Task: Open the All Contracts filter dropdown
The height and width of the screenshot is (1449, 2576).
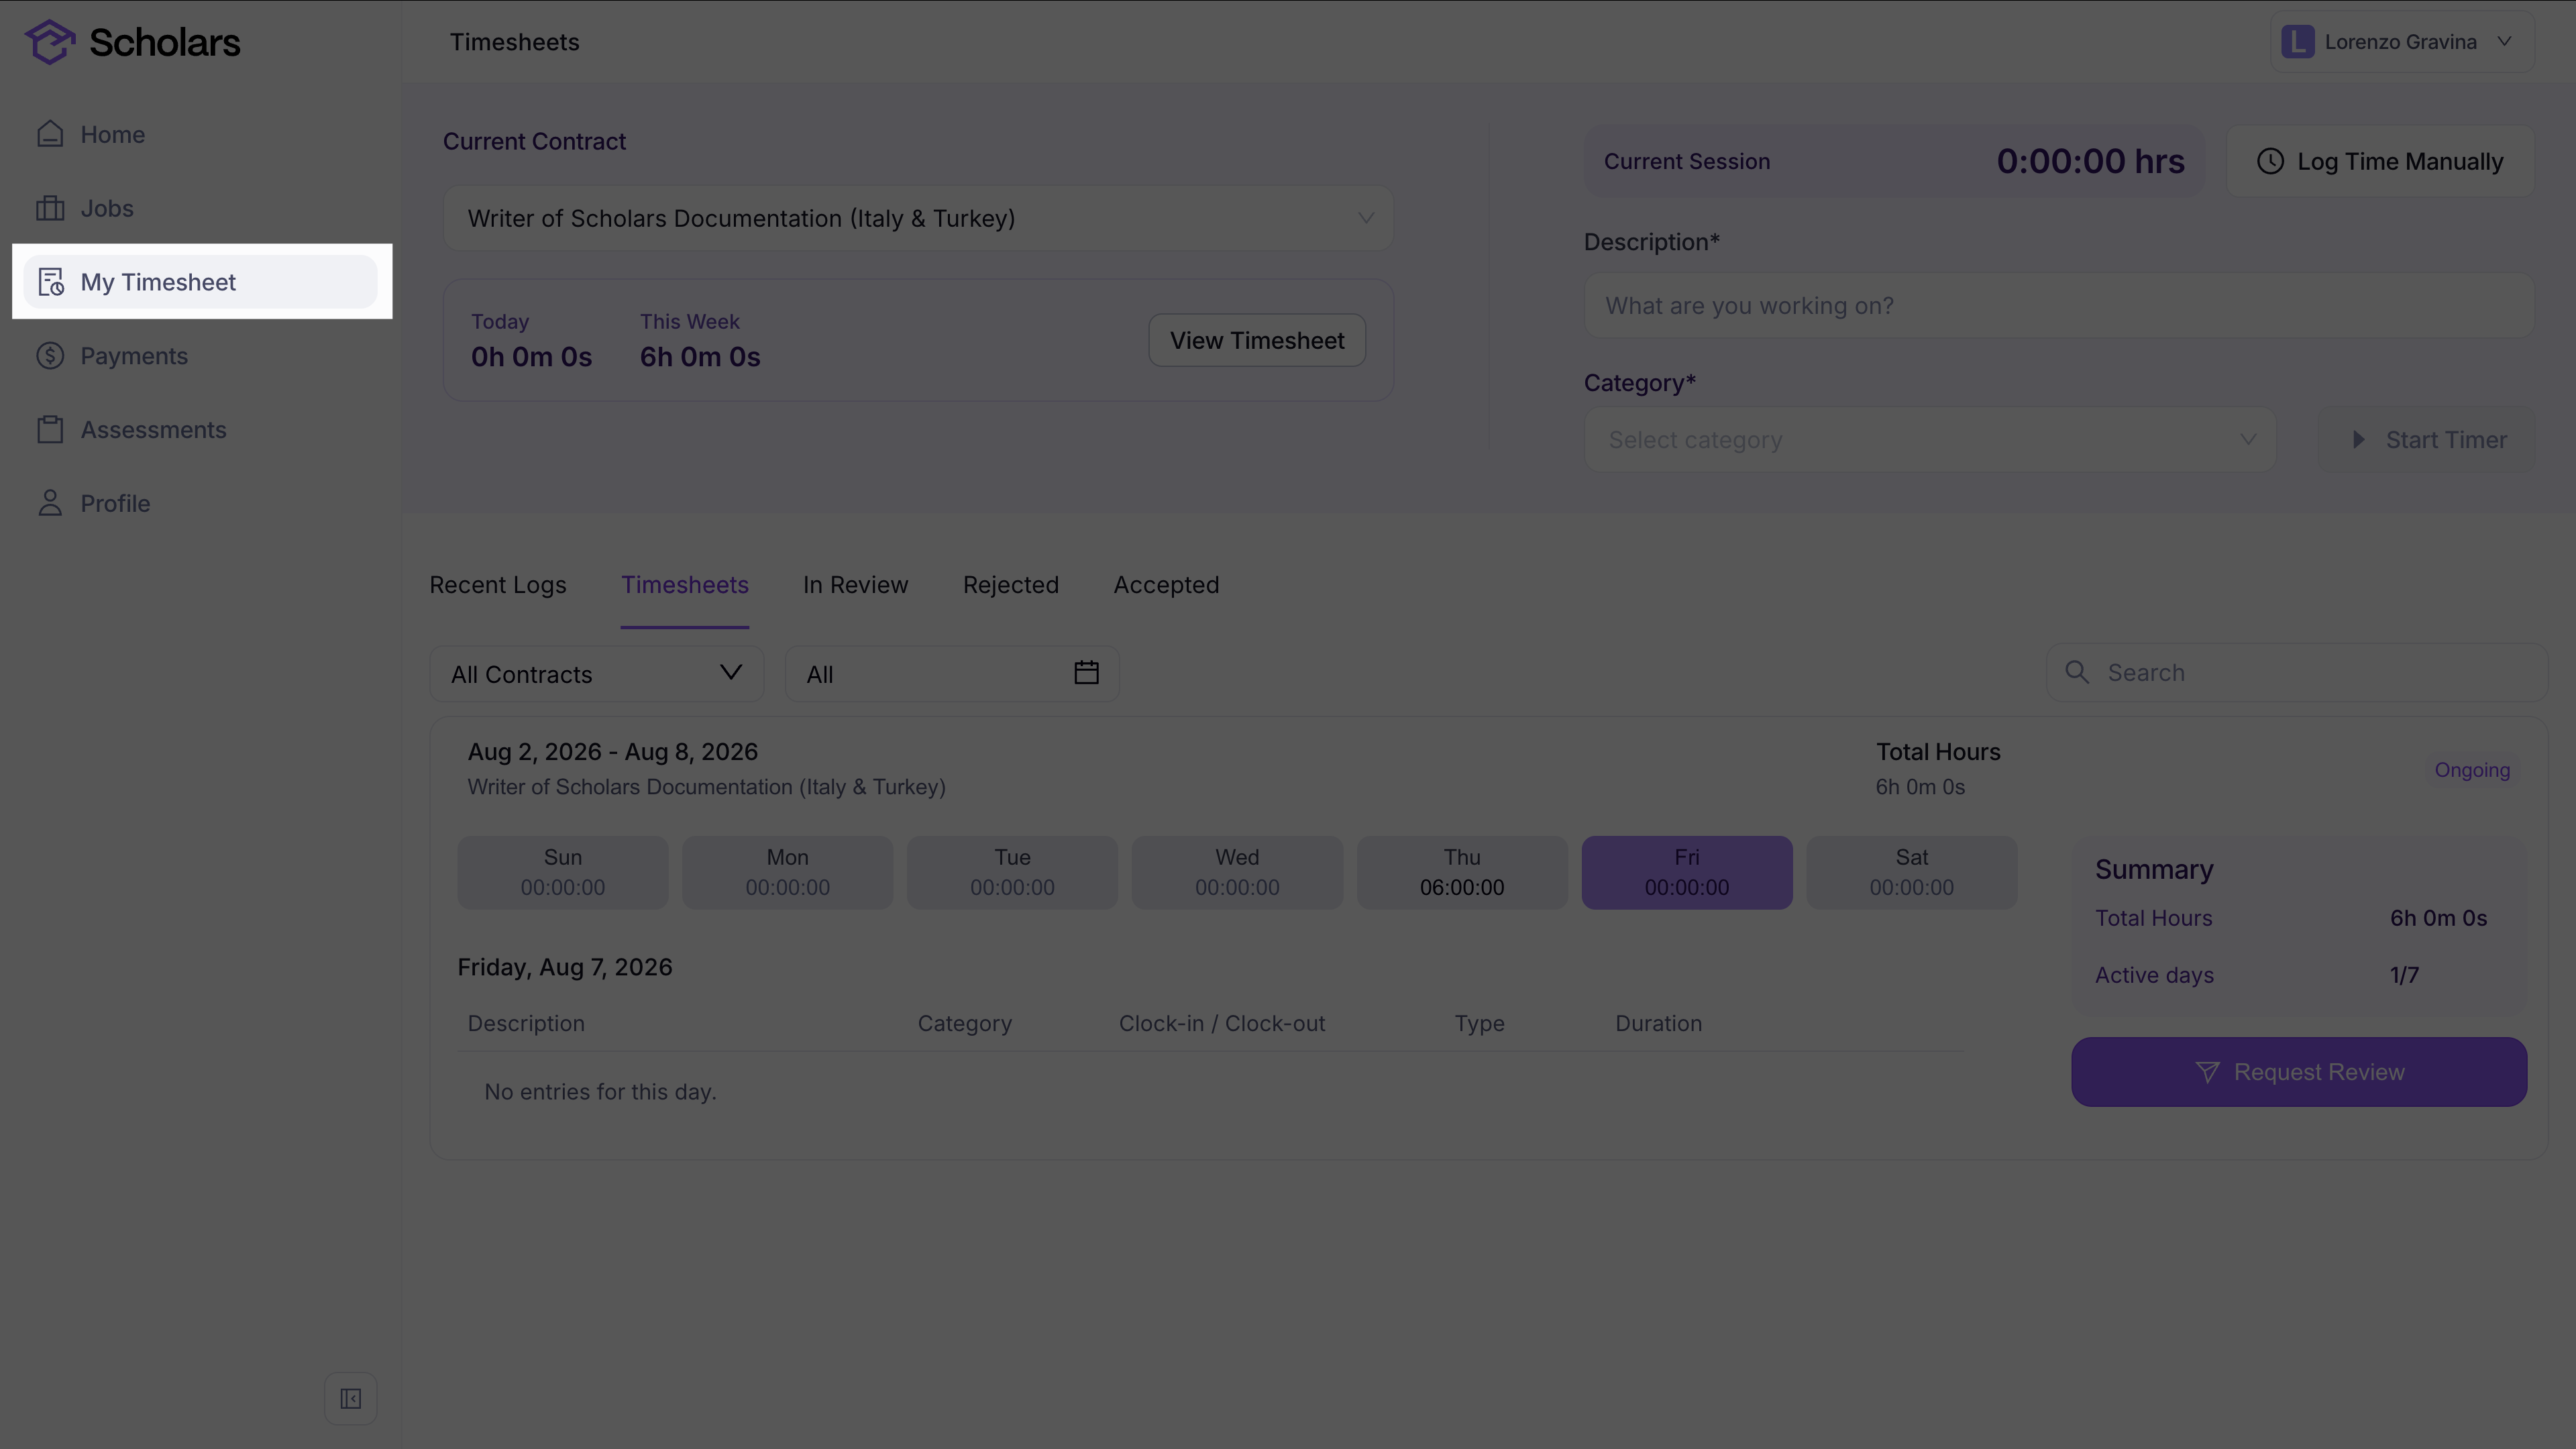Action: click(596, 674)
